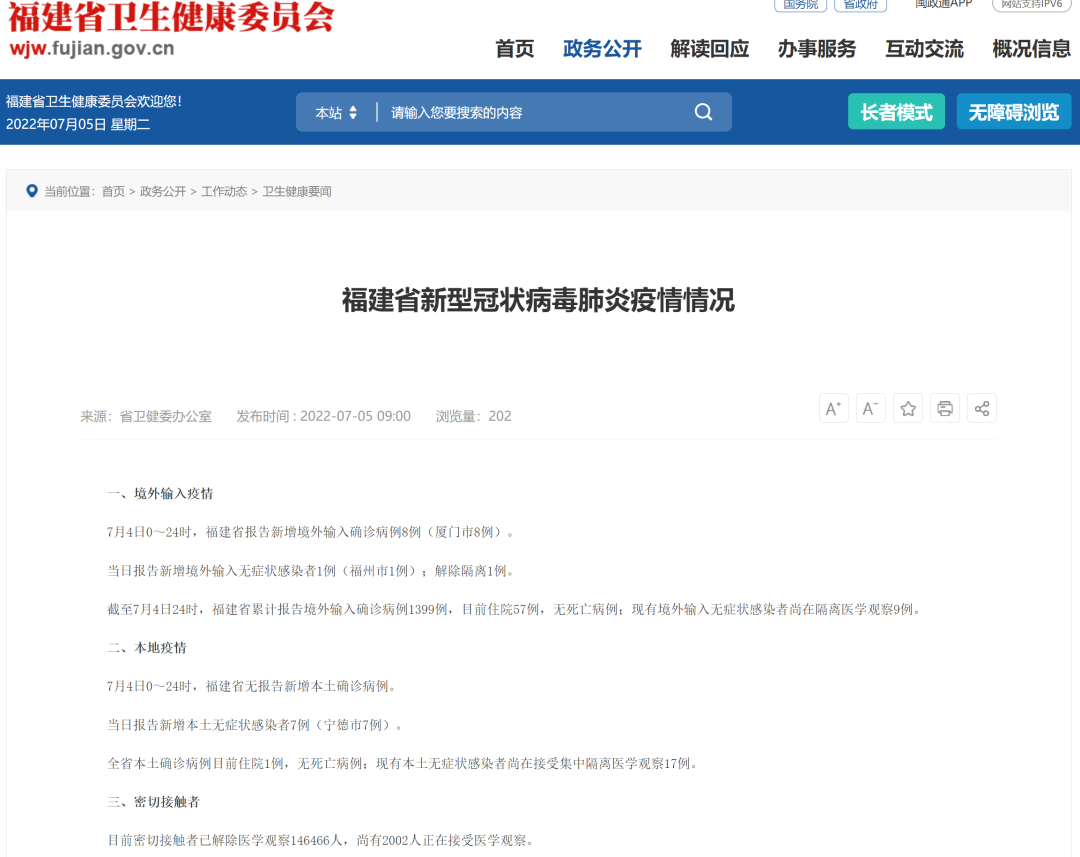
Task: Click the heading 三、密切接触者
Action: [154, 802]
